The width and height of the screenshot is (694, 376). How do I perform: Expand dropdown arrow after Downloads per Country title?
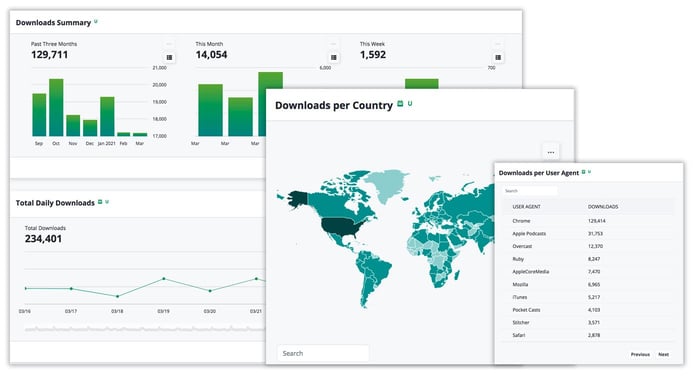point(410,104)
